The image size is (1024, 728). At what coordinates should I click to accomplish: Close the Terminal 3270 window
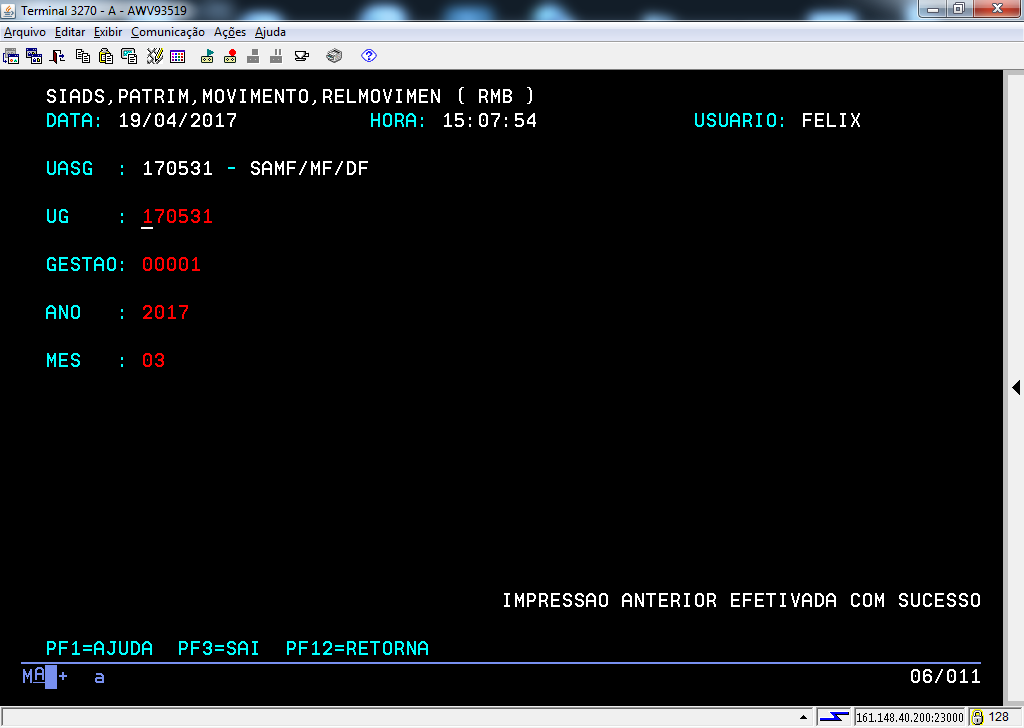click(x=997, y=8)
